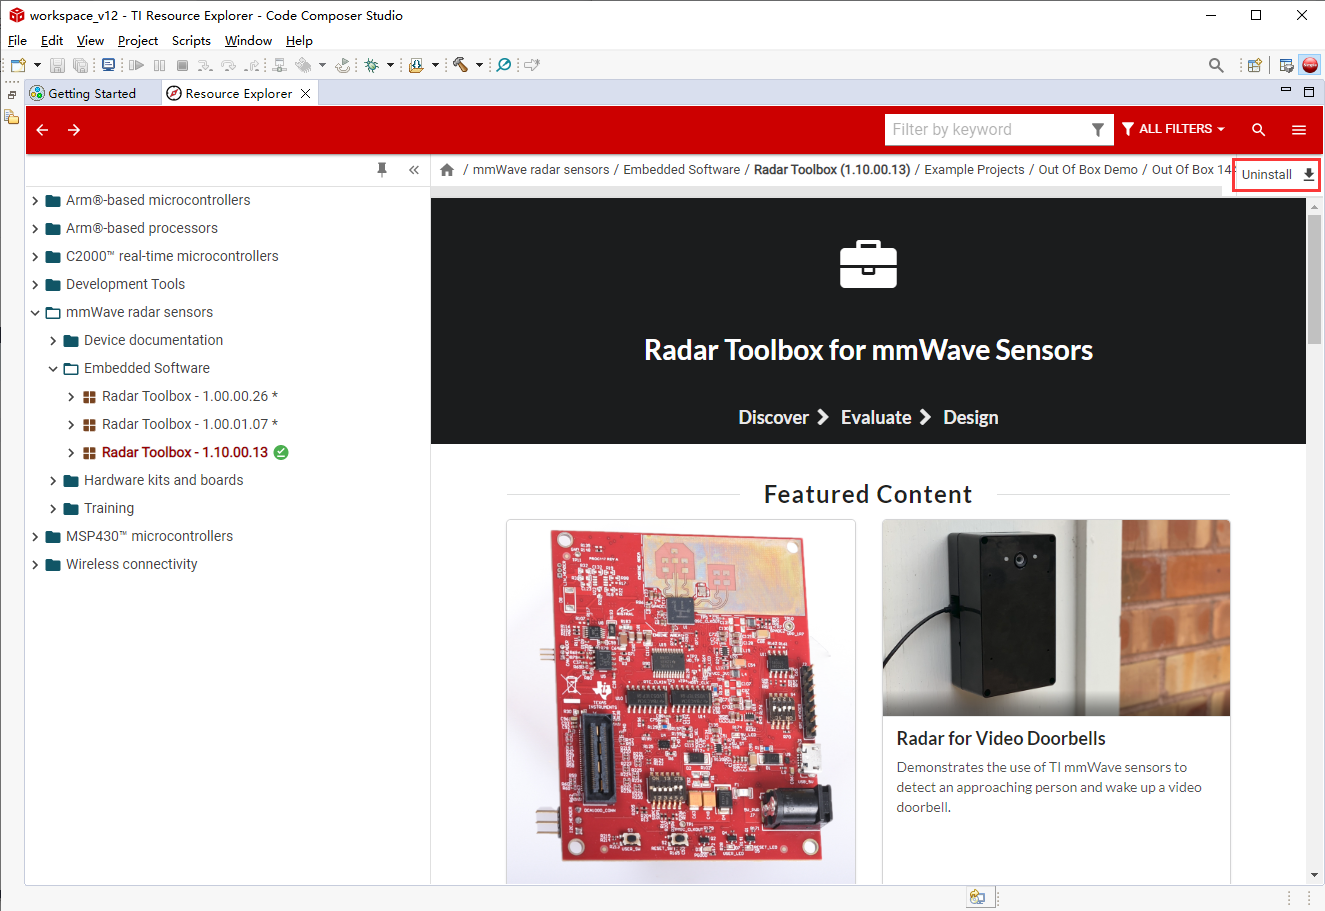Expand C2000 real-time microcontrollers node

tap(35, 257)
